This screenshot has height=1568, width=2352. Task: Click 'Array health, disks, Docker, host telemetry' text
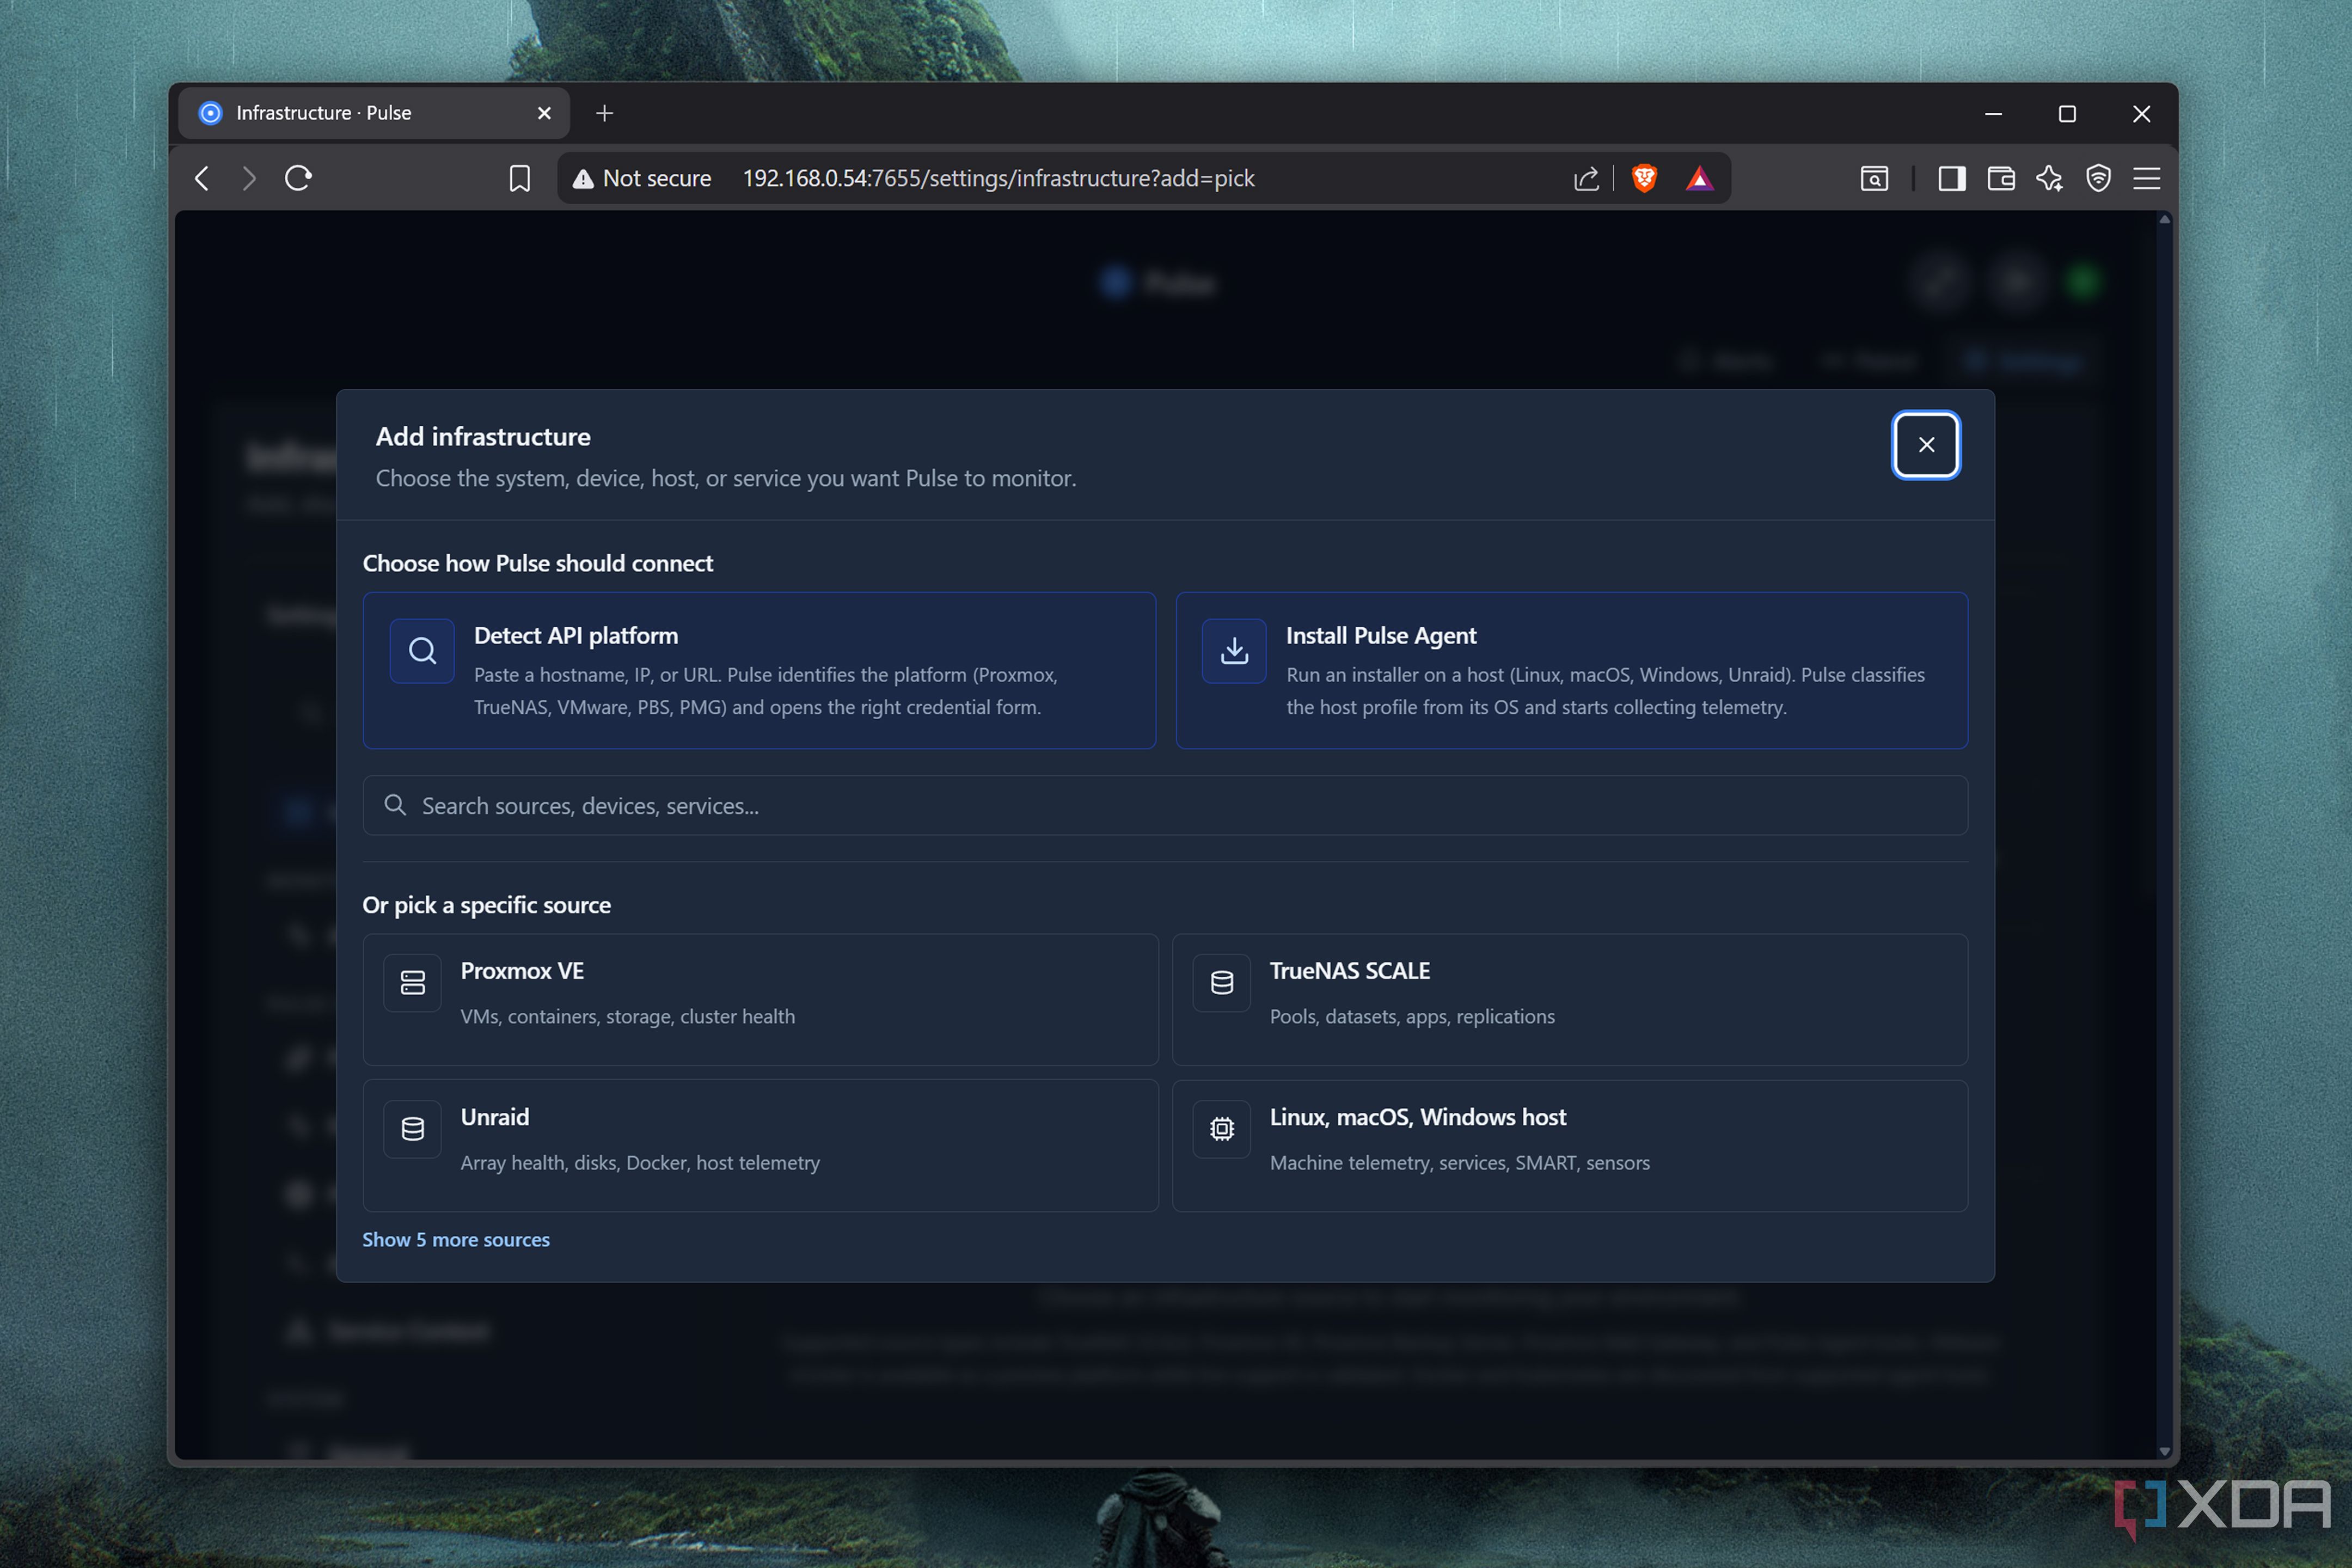coord(640,1162)
